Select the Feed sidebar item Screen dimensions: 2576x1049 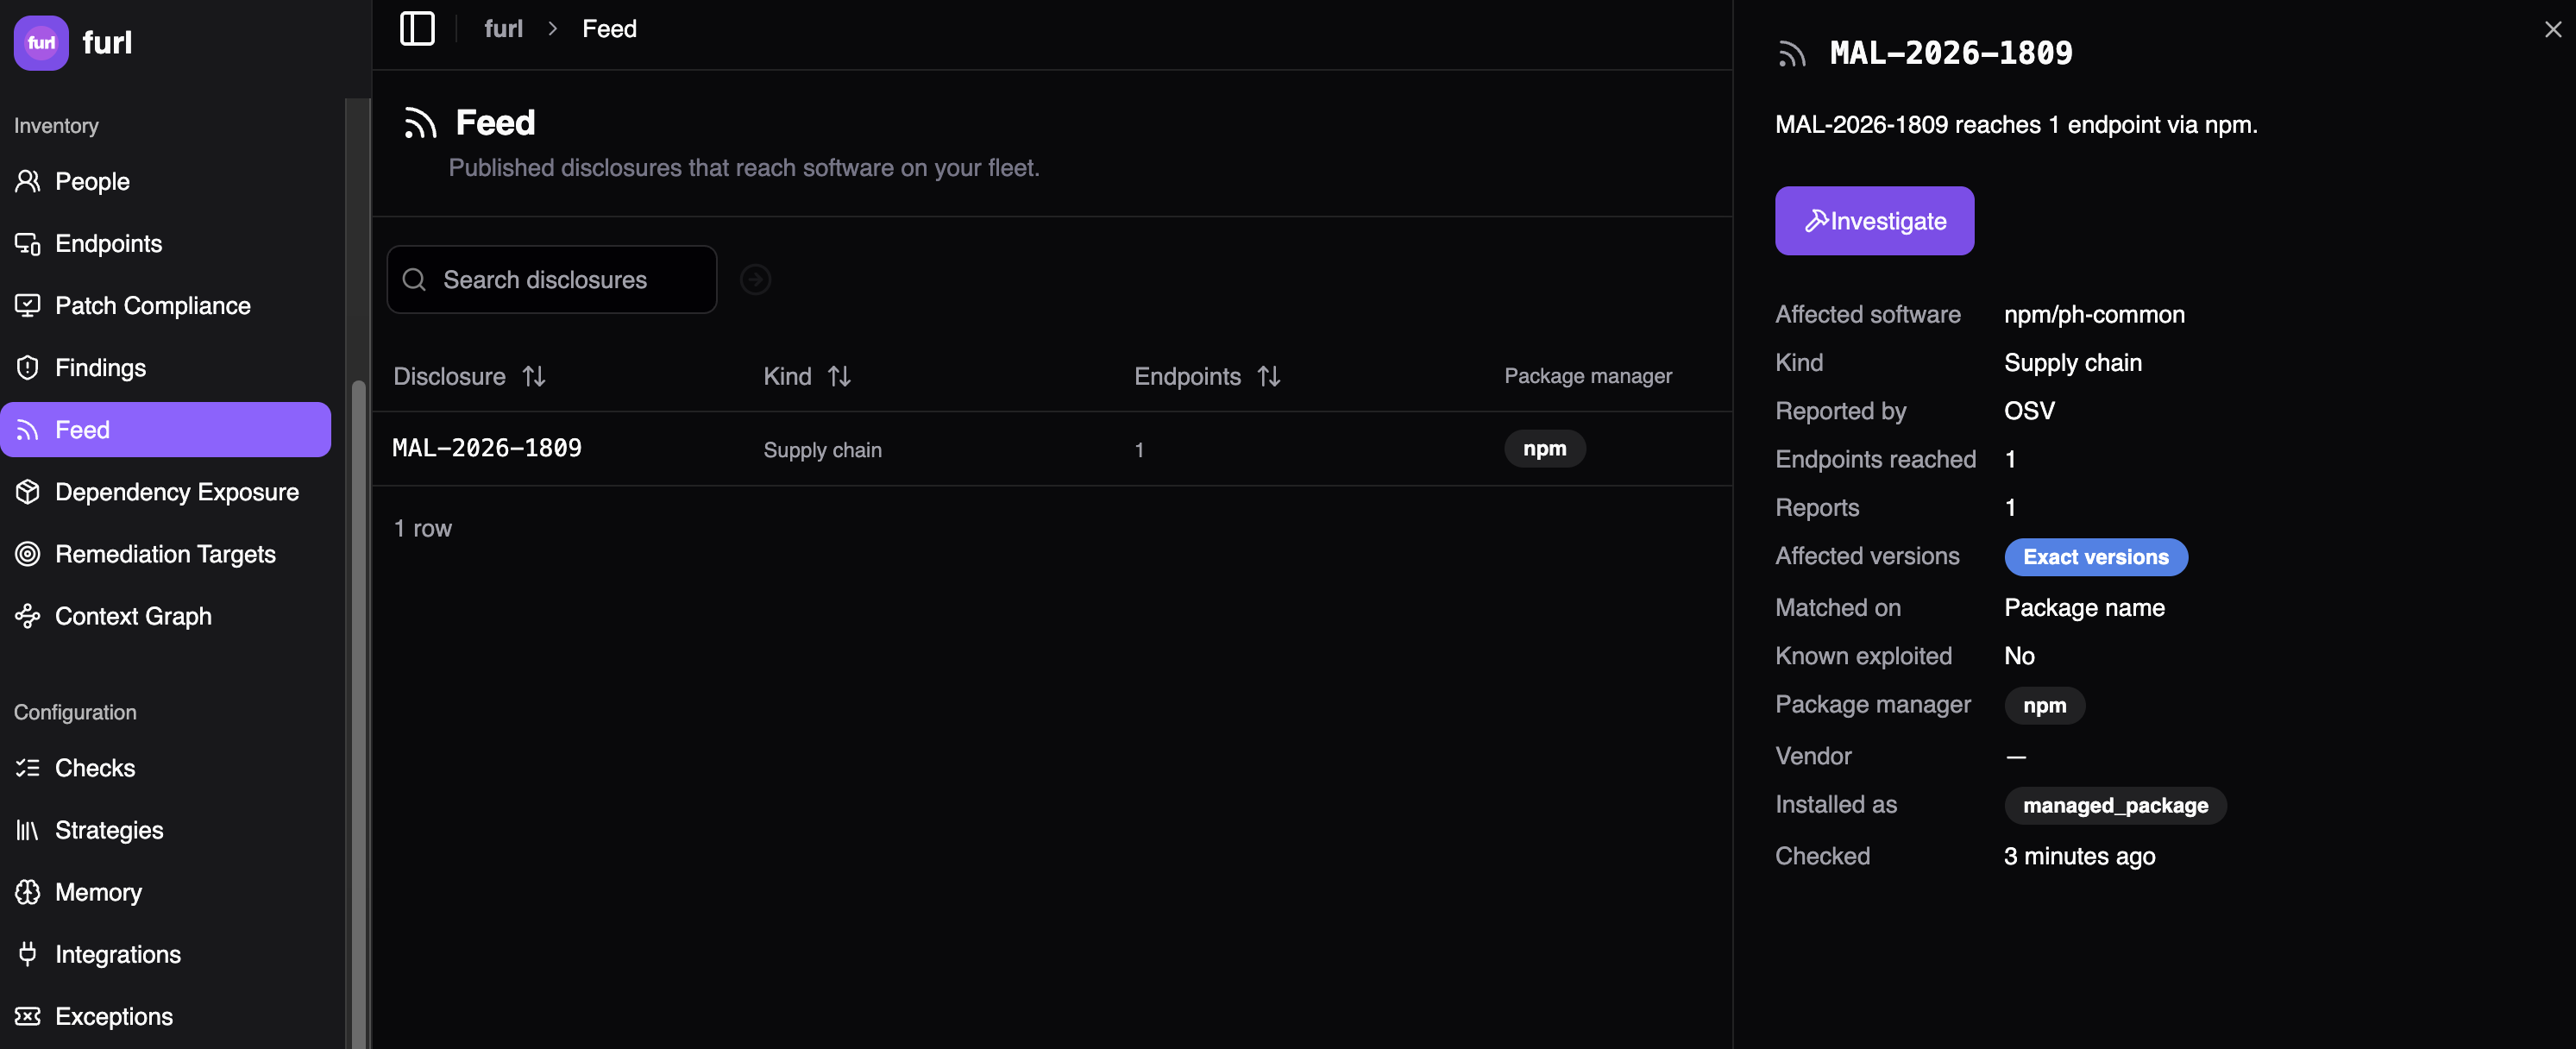165,429
